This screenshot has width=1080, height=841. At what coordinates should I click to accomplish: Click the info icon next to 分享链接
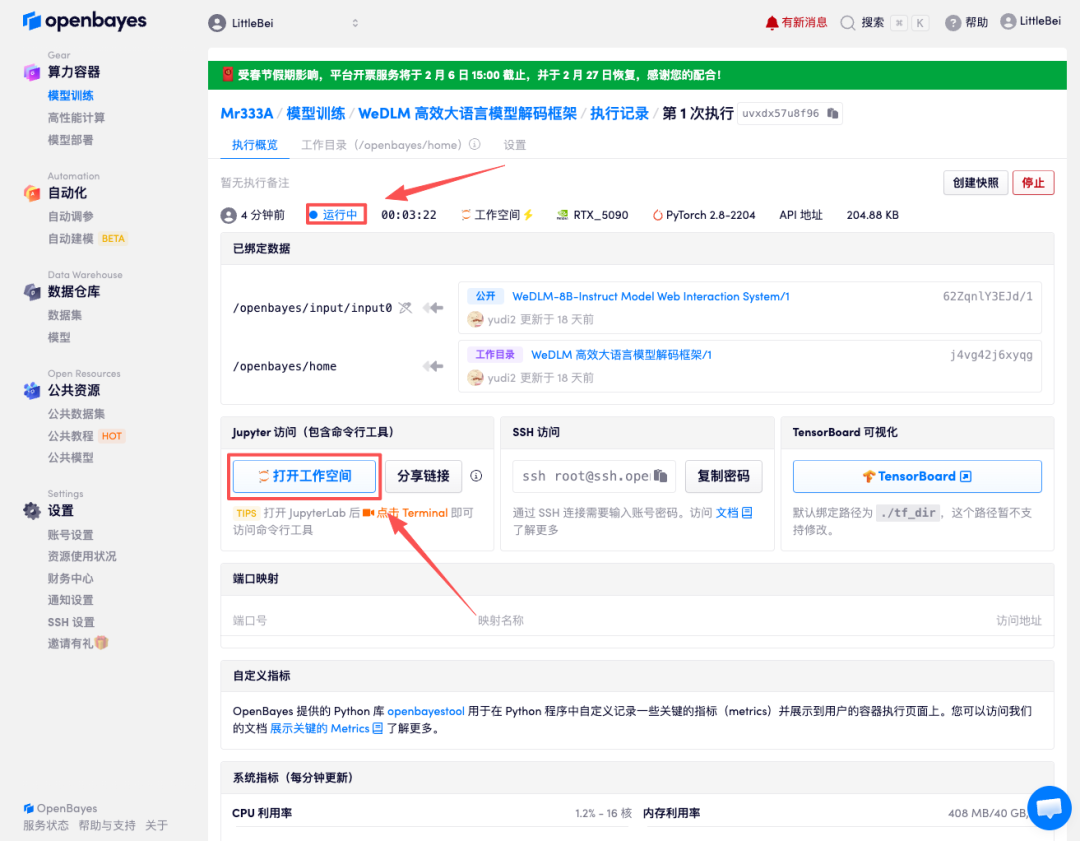pos(476,476)
